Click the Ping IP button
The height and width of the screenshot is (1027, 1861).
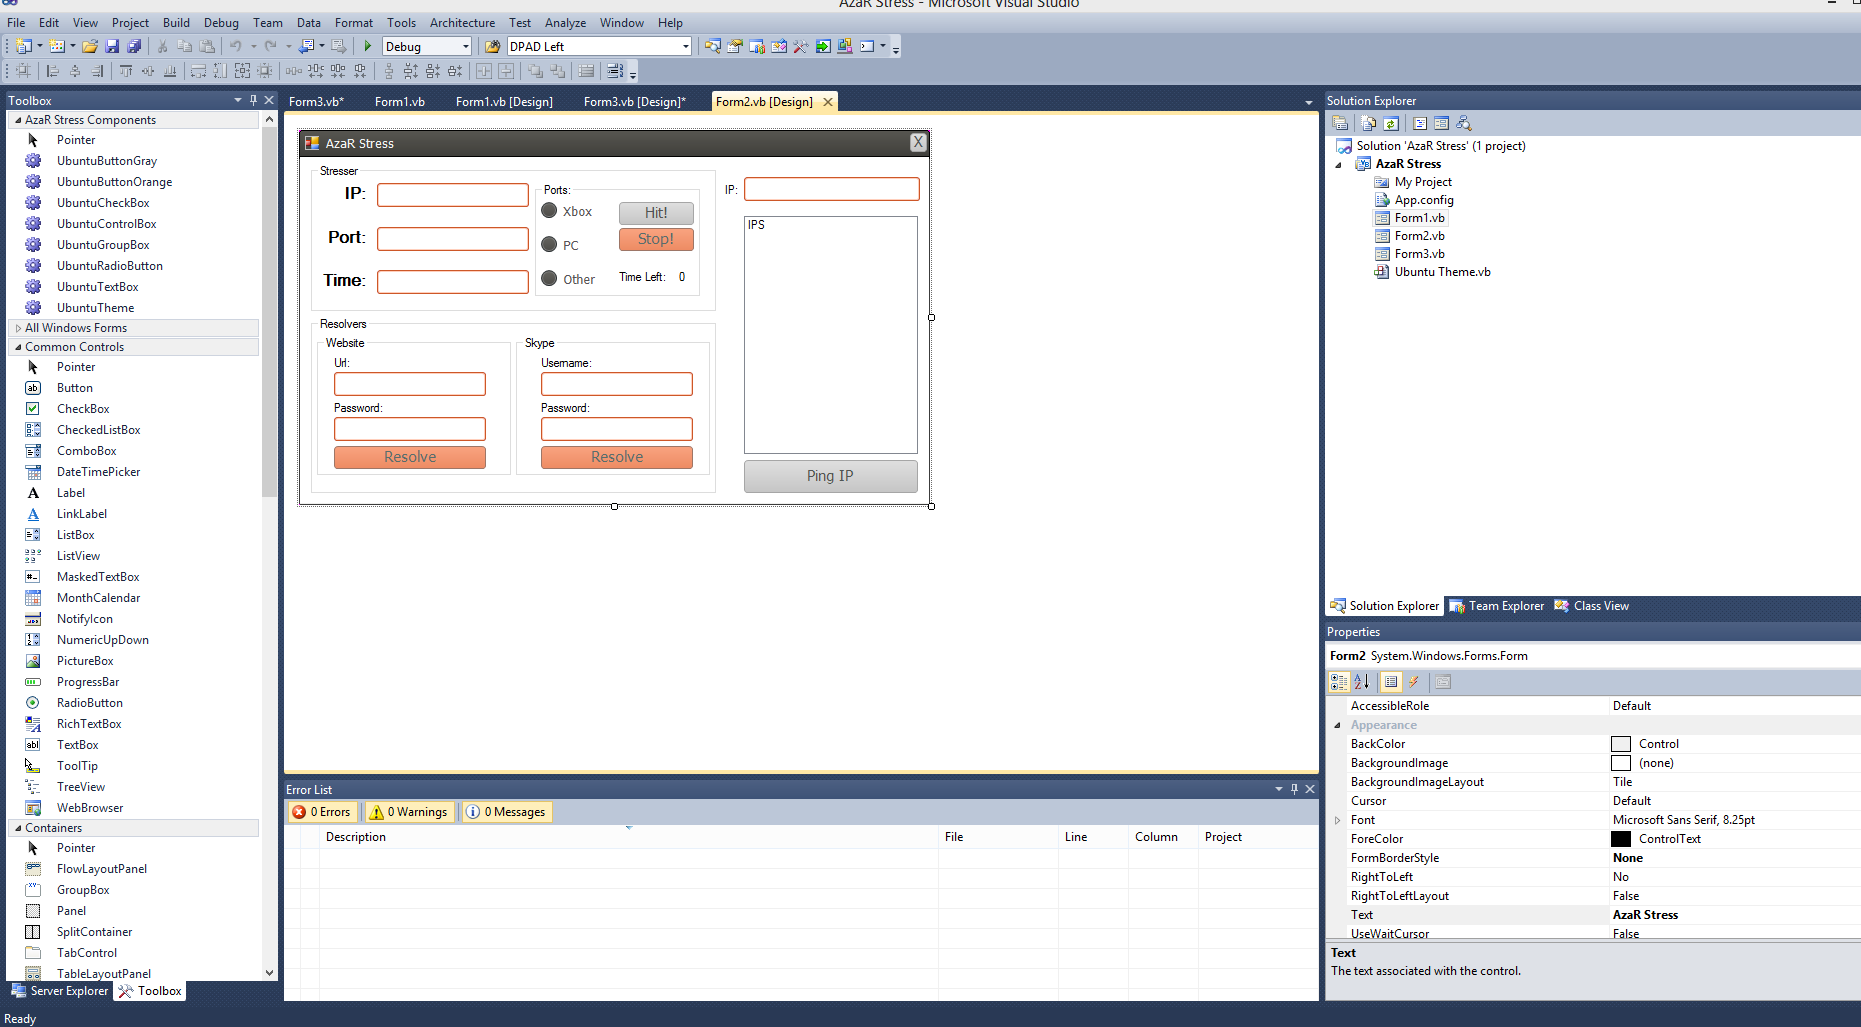tap(830, 476)
